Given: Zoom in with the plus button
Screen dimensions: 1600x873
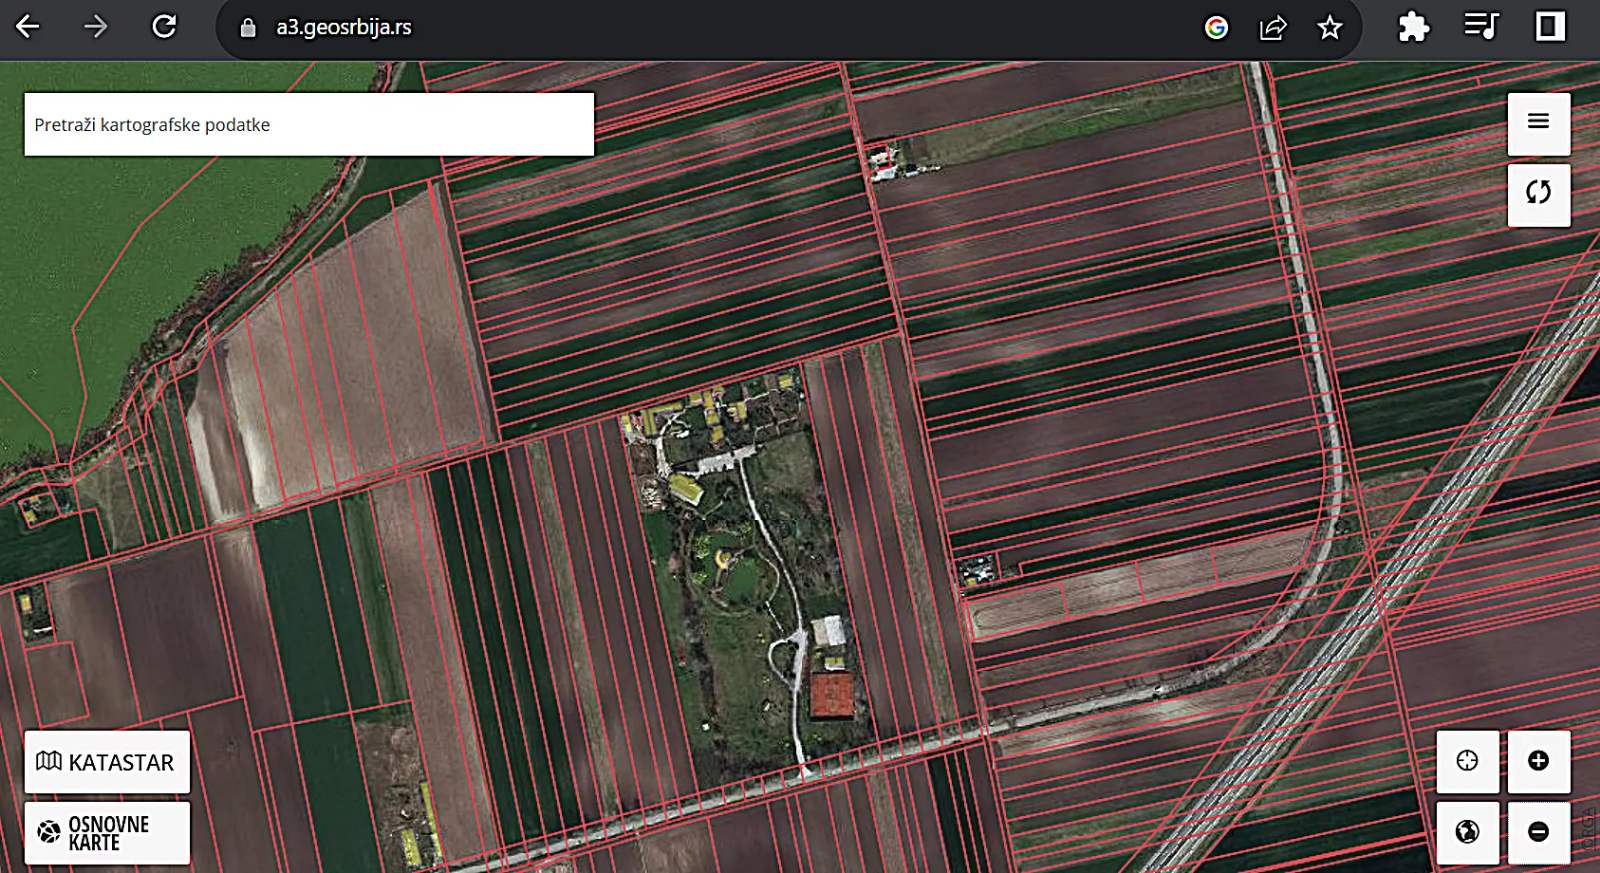Looking at the screenshot, I should tap(1538, 761).
